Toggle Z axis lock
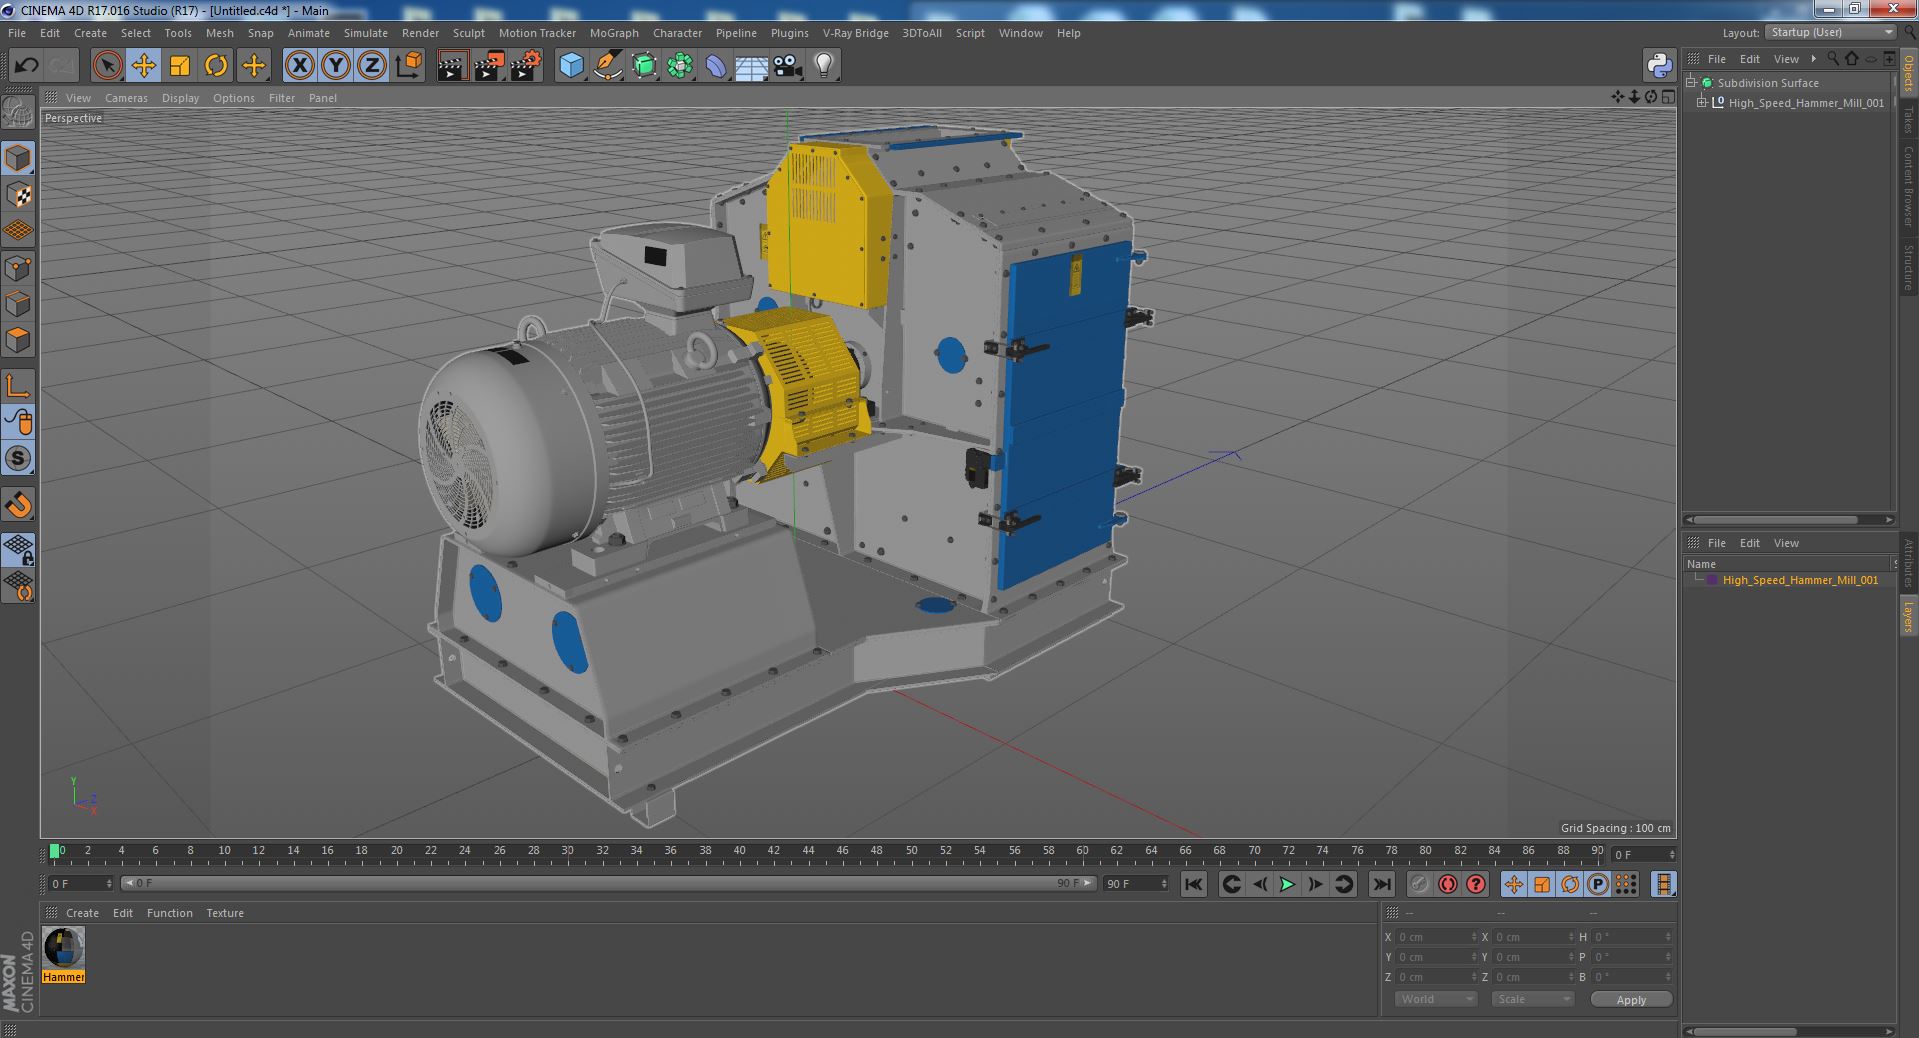Image resolution: width=1919 pixels, height=1038 pixels. pyautogui.click(x=372, y=66)
